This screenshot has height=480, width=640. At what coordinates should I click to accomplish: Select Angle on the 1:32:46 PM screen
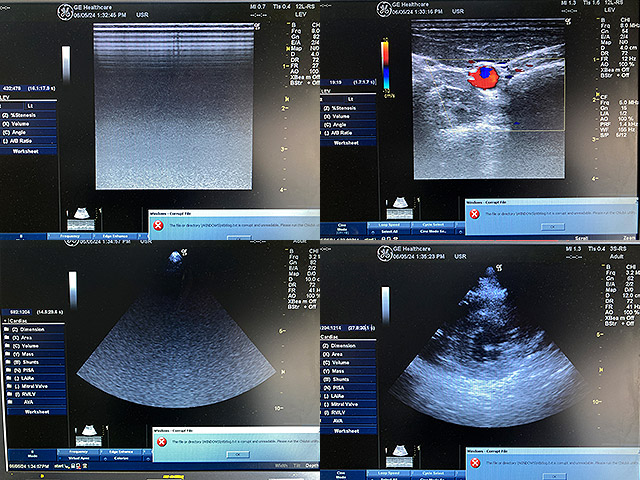tap(28, 133)
